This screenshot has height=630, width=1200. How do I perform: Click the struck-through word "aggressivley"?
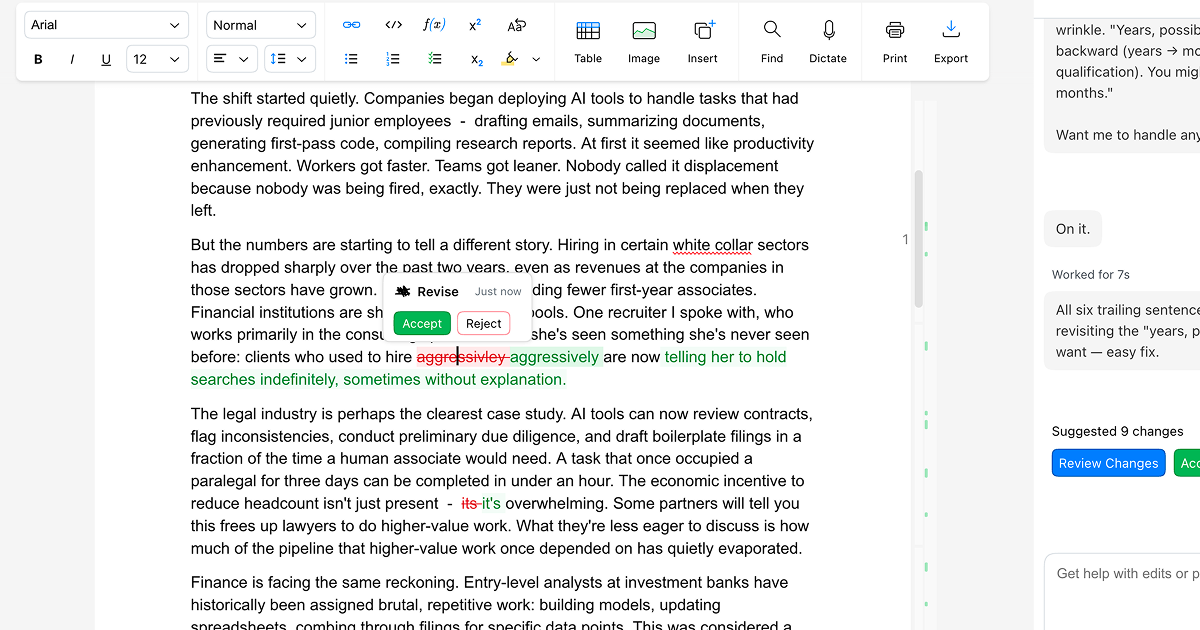[461, 357]
